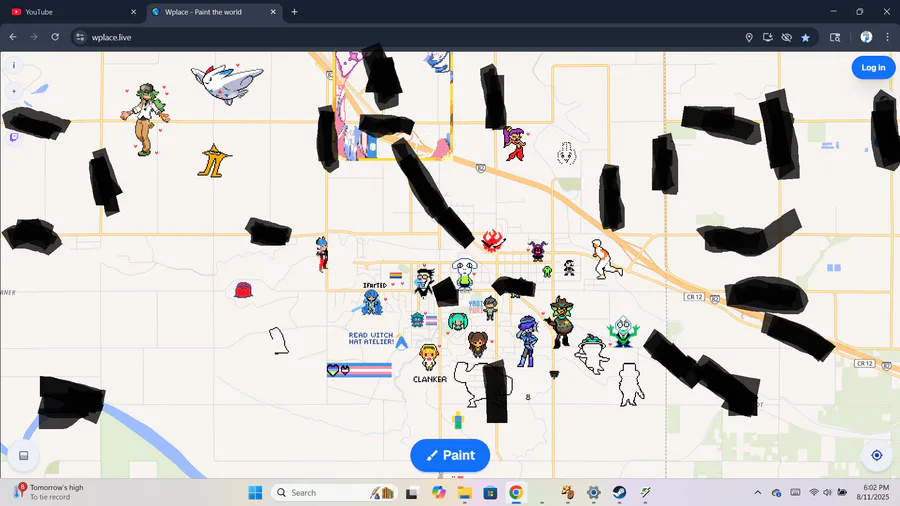Open the info button on the map
Screen dimensions: 900x506
[14, 65]
